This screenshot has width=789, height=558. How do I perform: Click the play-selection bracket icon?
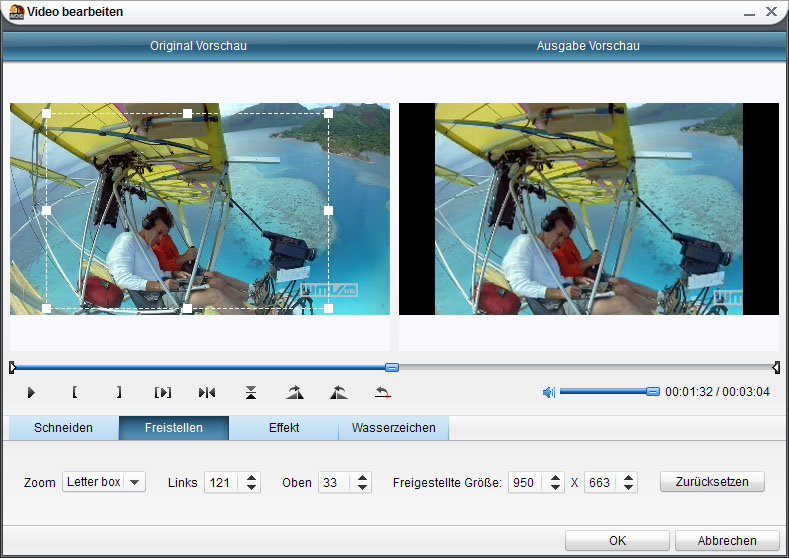click(x=163, y=393)
